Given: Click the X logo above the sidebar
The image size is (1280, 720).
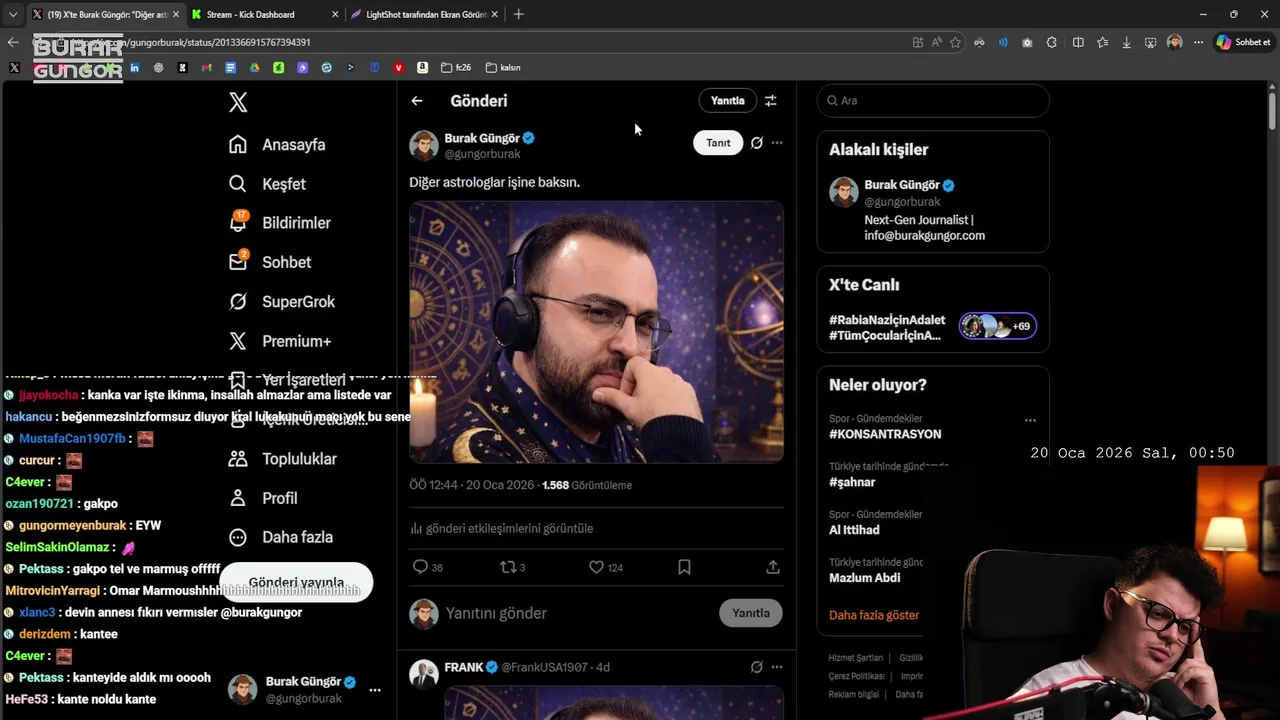Looking at the screenshot, I should (x=238, y=102).
